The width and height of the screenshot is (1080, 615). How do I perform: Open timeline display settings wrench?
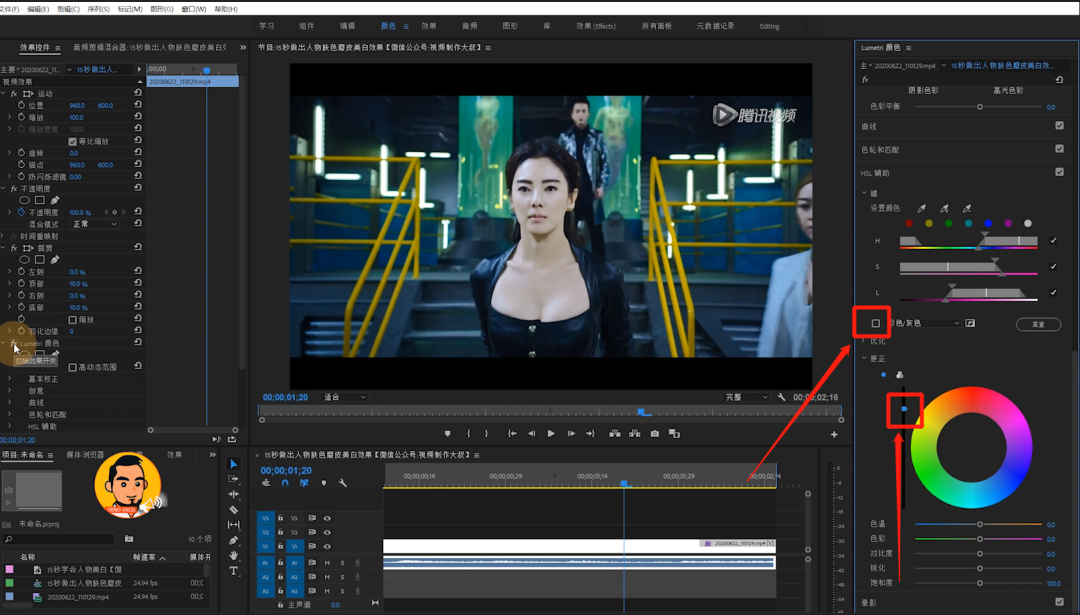click(x=342, y=483)
